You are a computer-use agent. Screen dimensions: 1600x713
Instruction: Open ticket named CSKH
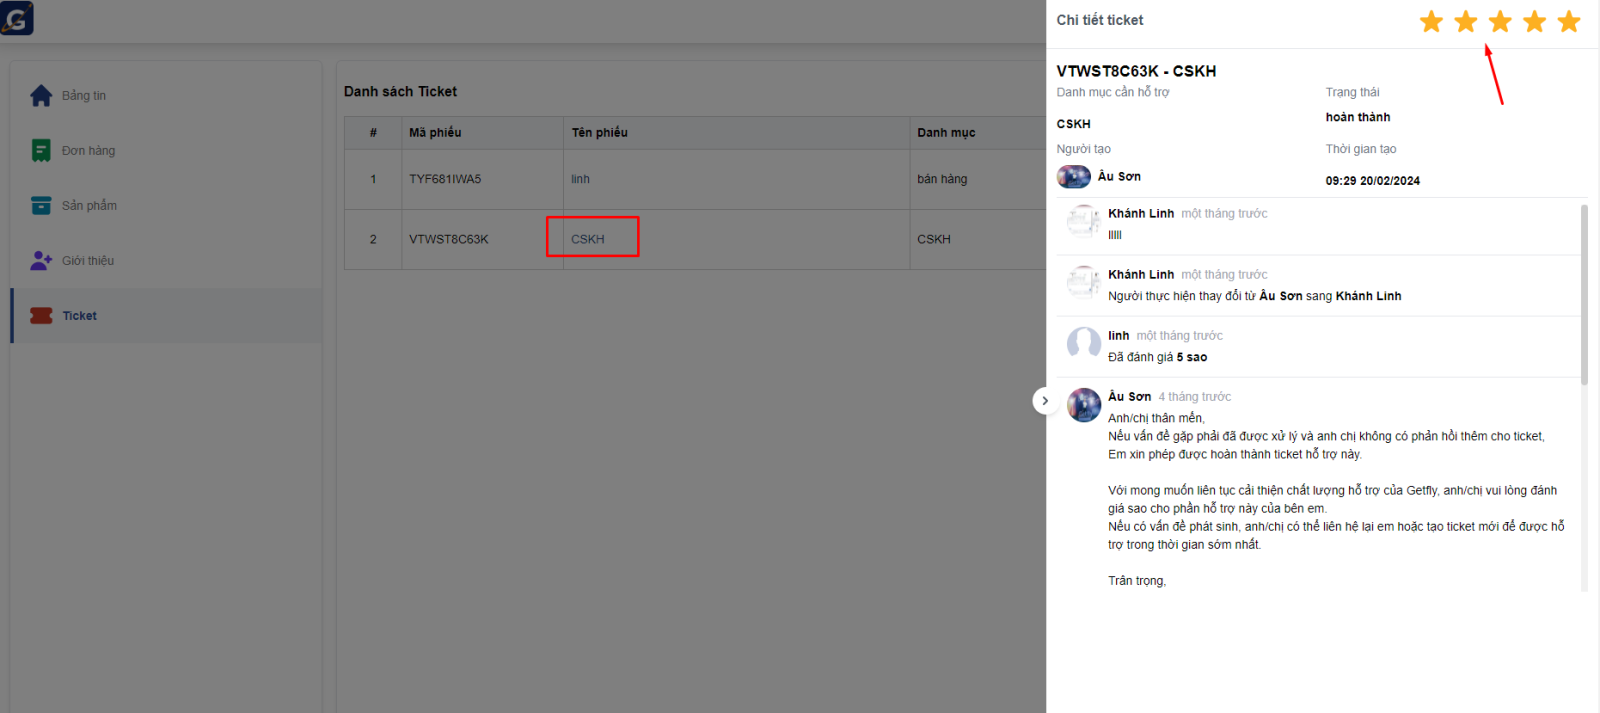coord(588,239)
